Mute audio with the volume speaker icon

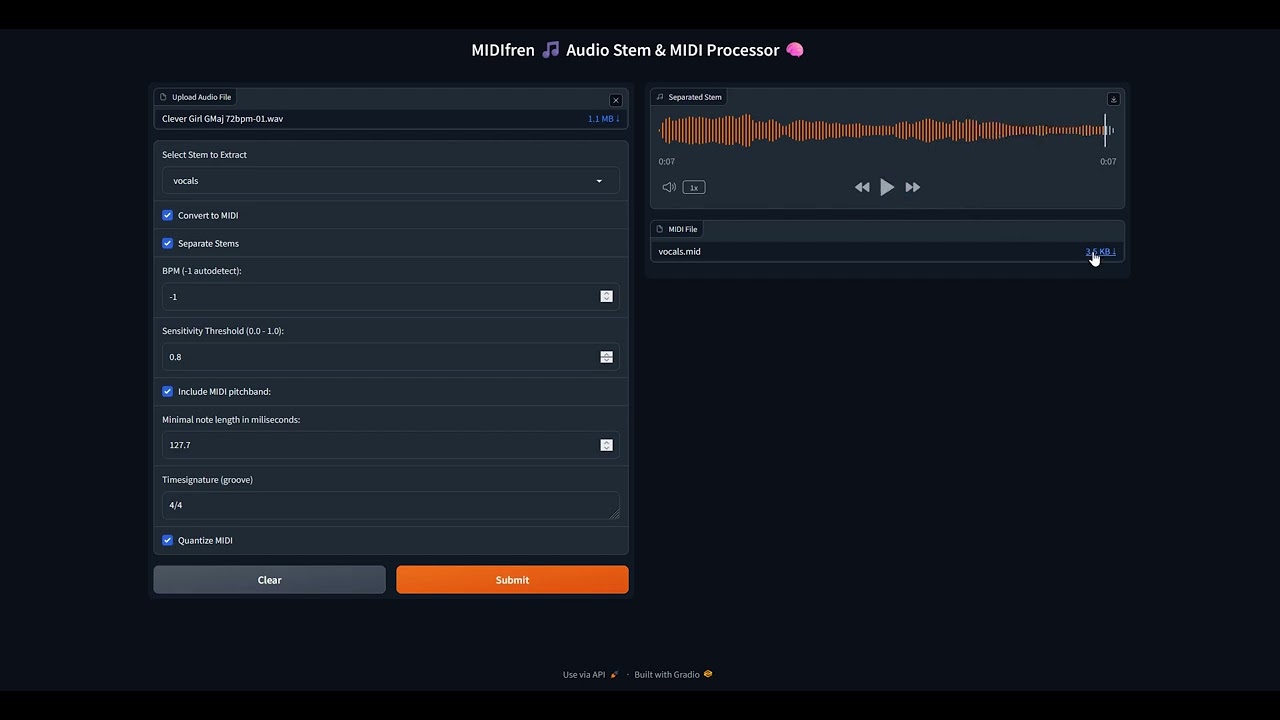point(669,187)
